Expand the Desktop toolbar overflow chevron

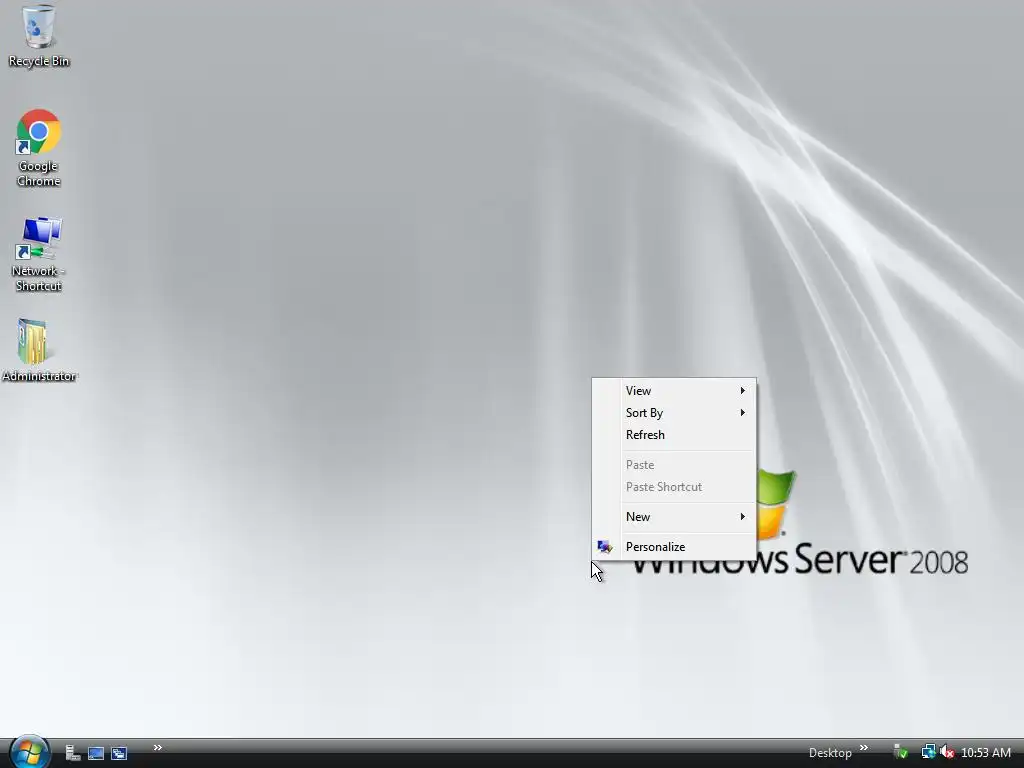[x=864, y=748]
